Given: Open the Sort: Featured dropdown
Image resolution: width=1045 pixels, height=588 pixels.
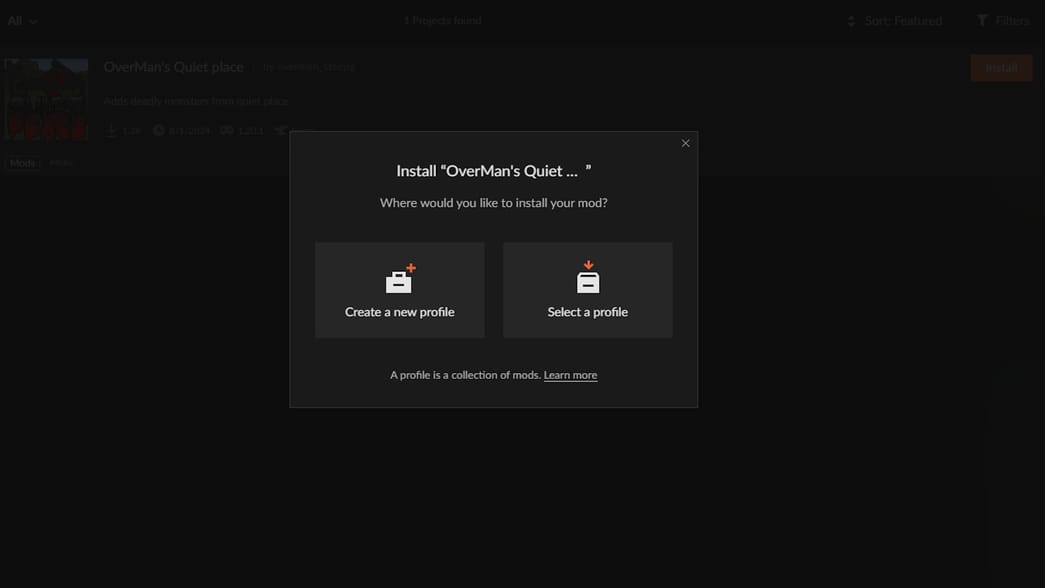Looking at the screenshot, I should [x=894, y=21].
